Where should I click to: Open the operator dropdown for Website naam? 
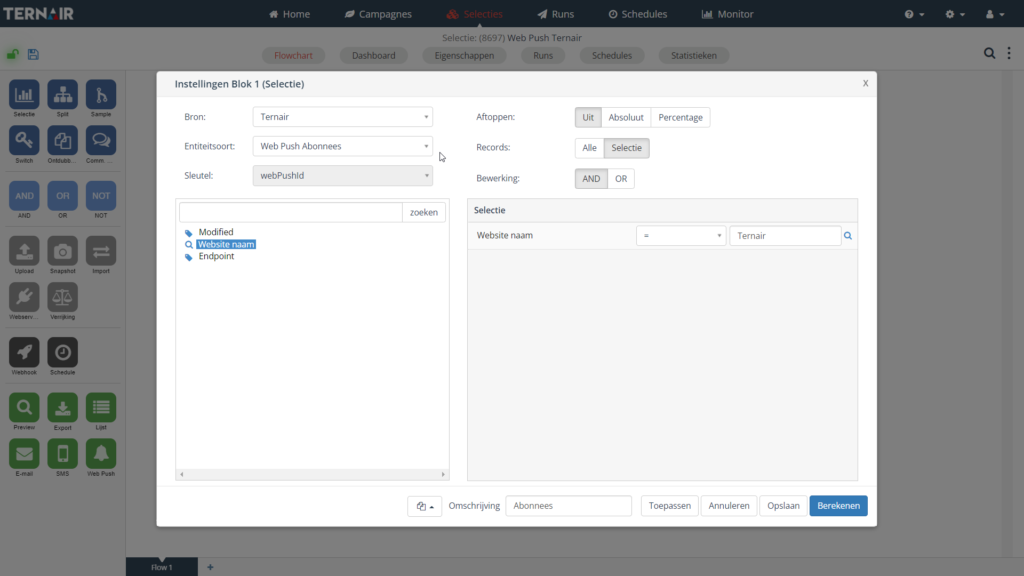(680, 236)
